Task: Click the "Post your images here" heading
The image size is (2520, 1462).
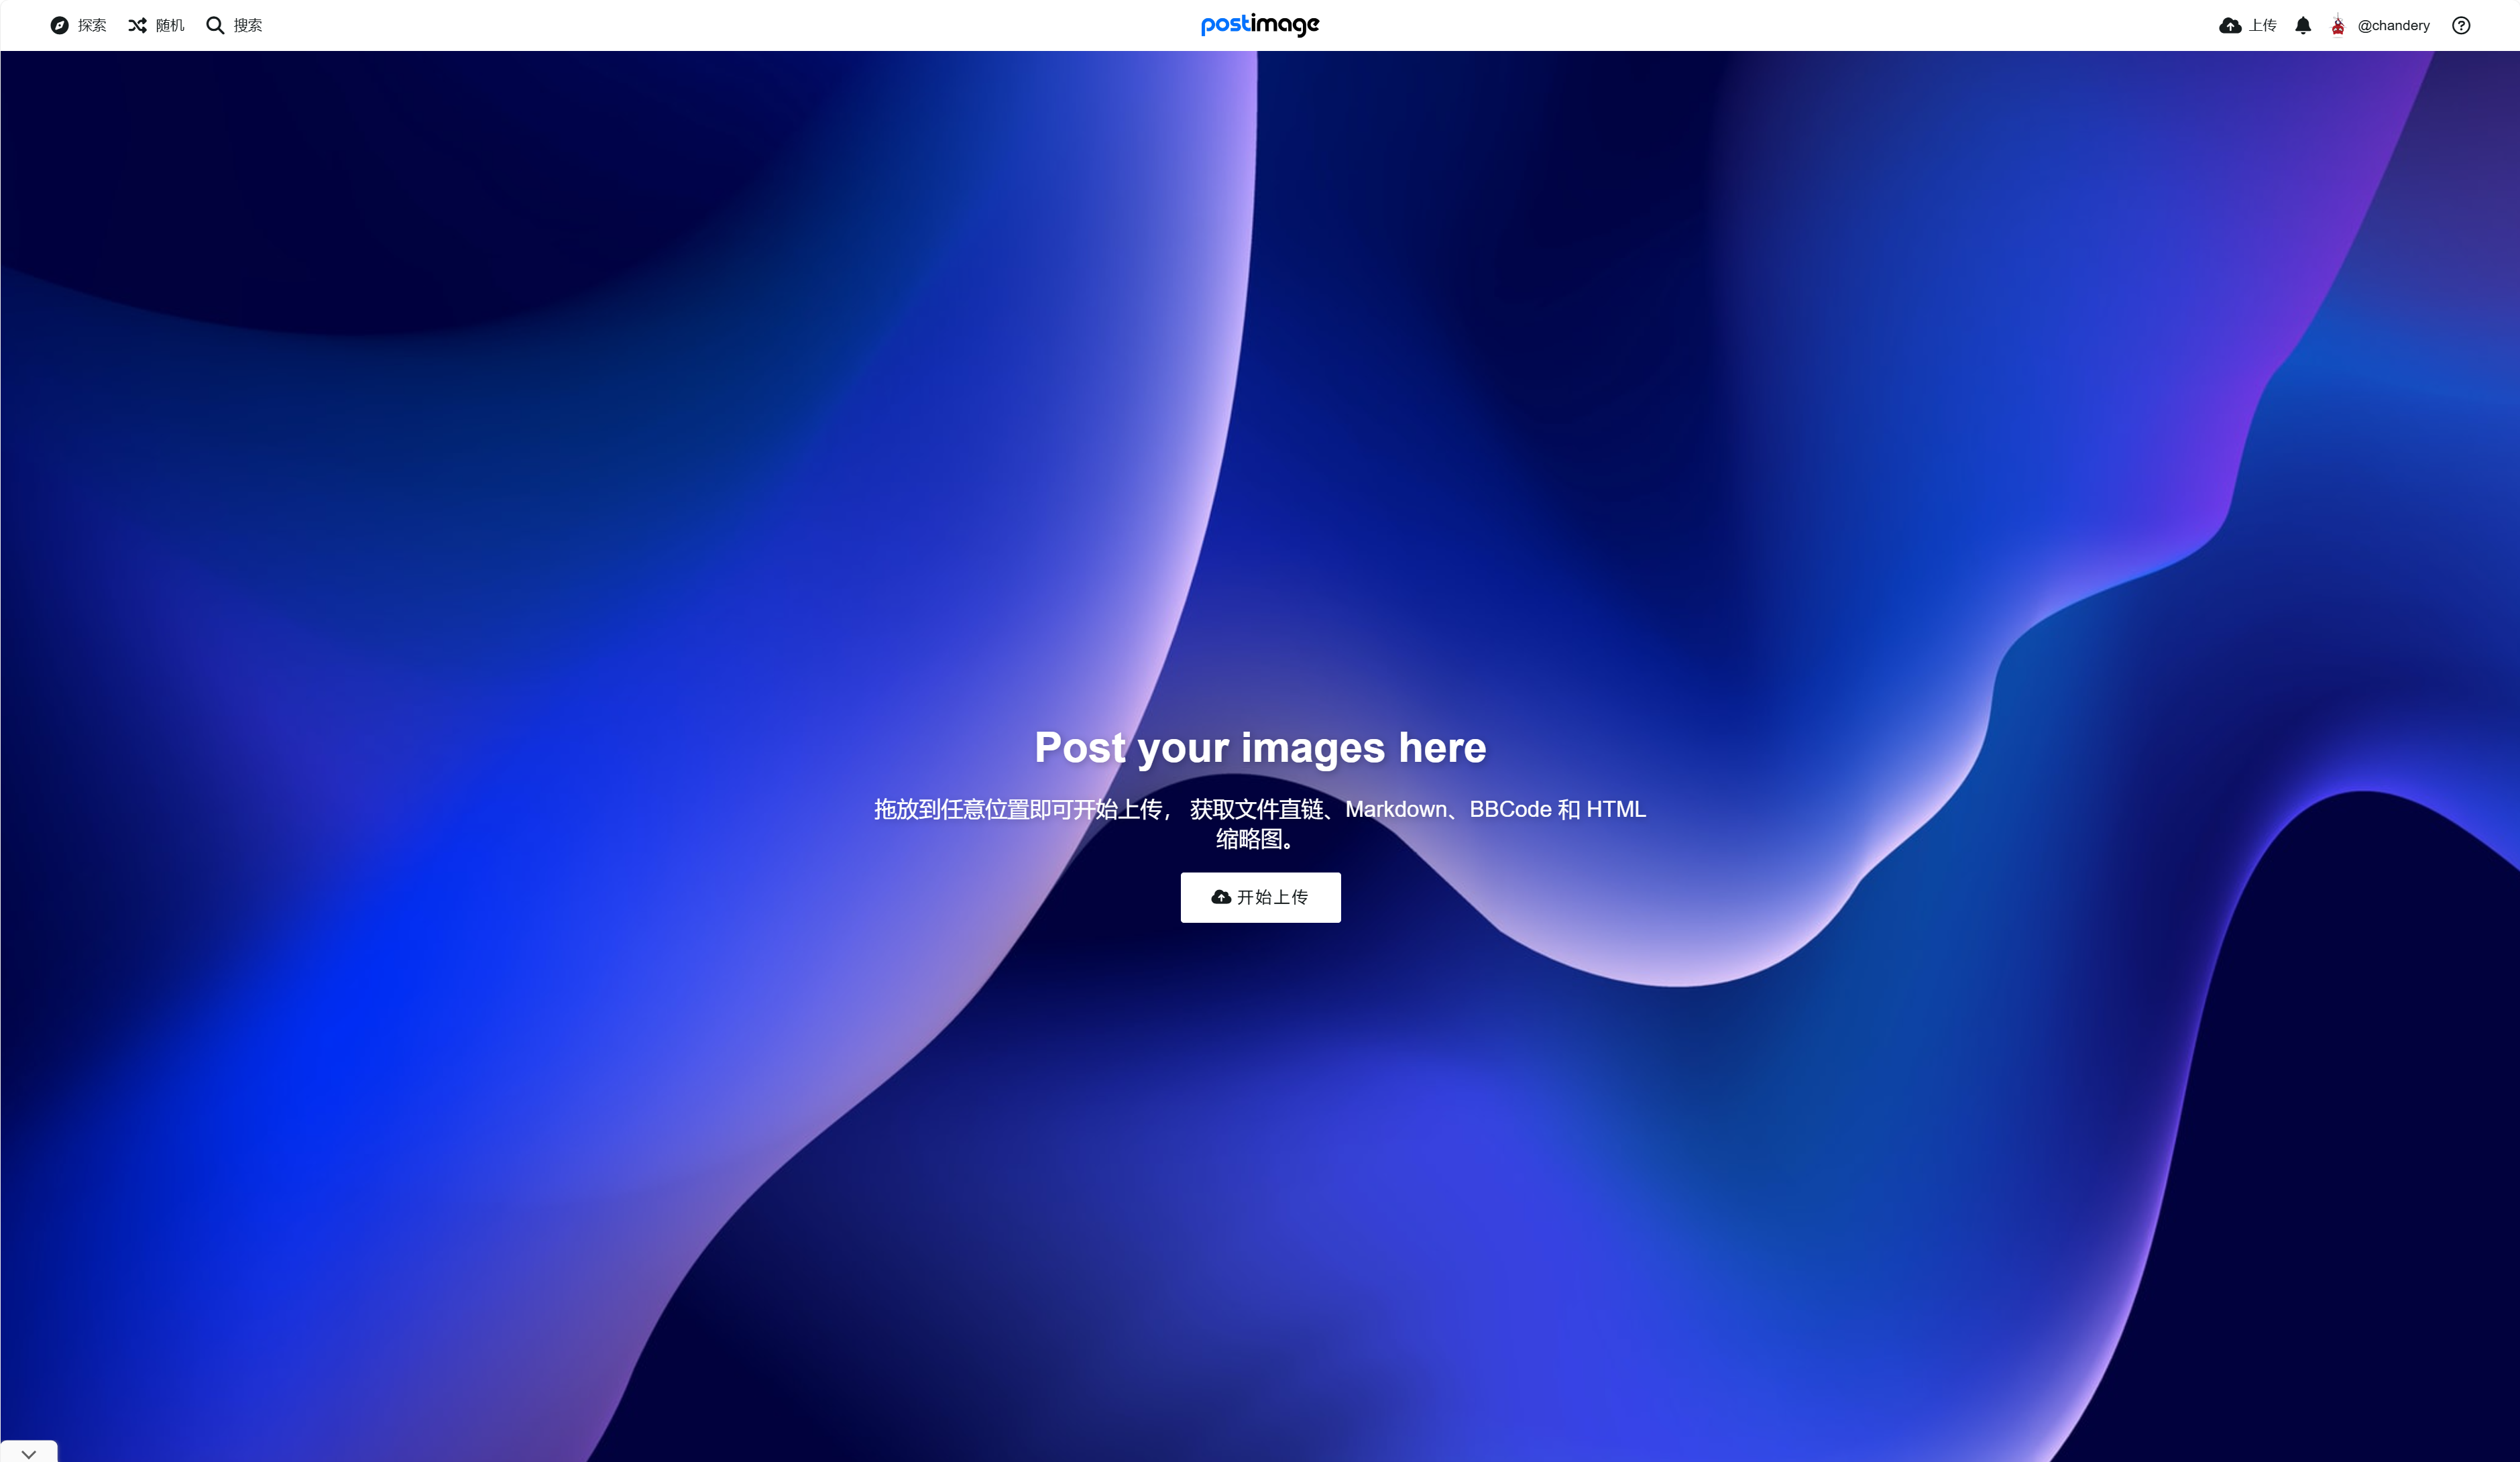Action: coord(1260,747)
